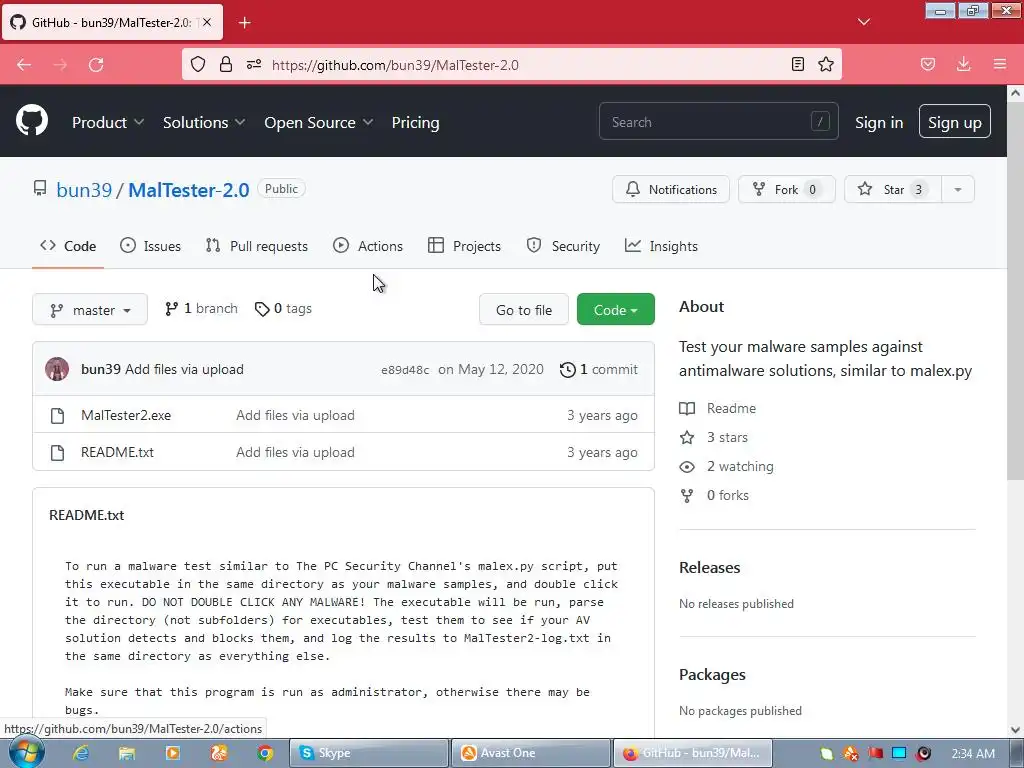Expand the Star lists dropdown arrow

coord(958,189)
